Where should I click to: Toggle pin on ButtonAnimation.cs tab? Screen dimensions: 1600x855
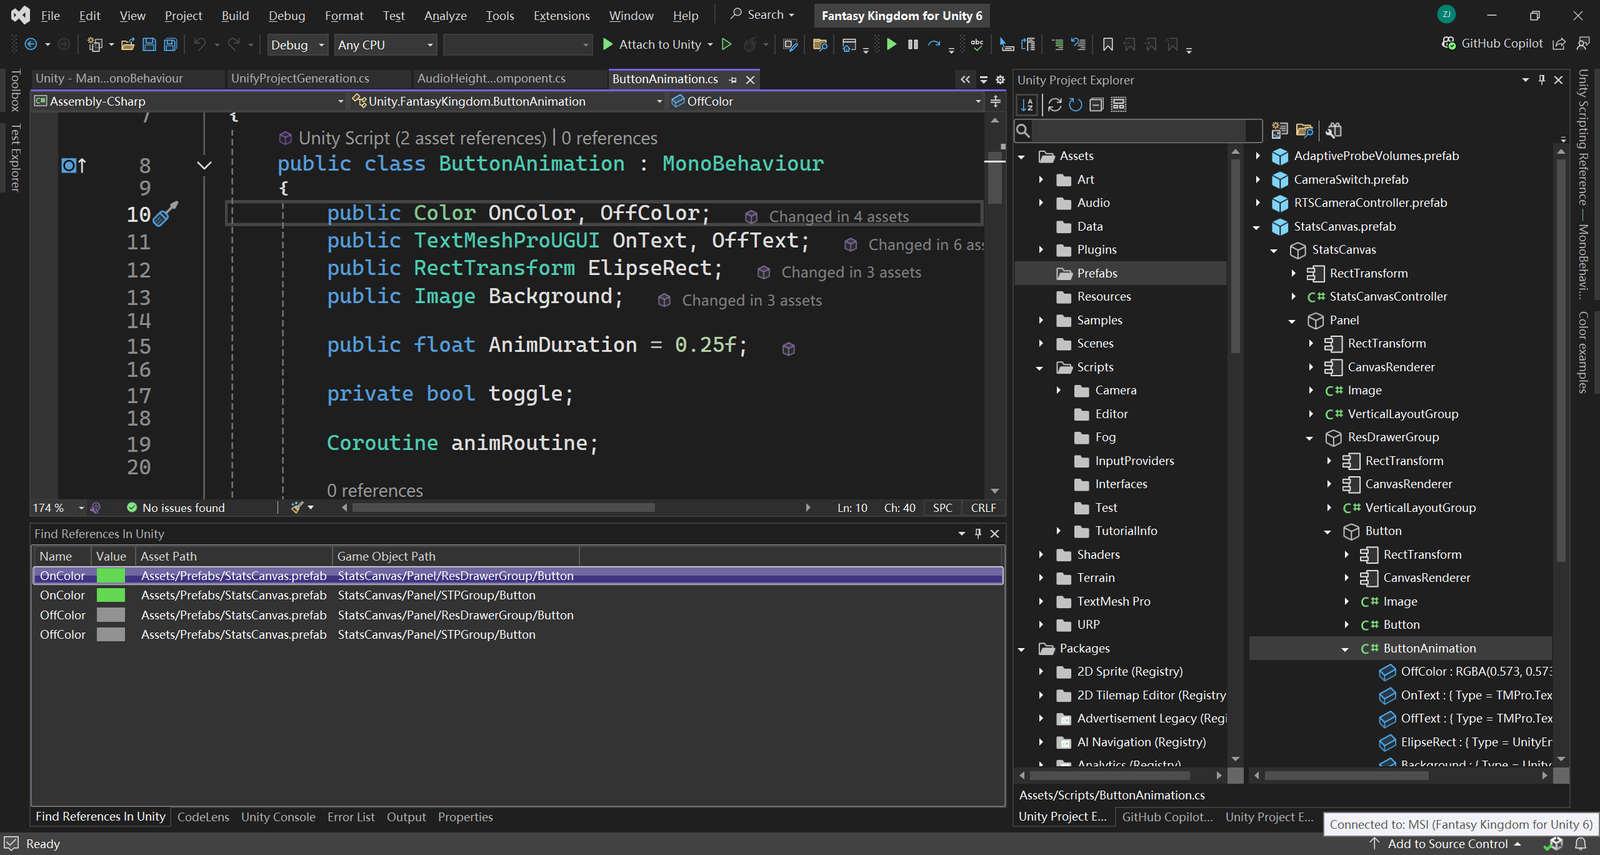click(x=733, y=79)
